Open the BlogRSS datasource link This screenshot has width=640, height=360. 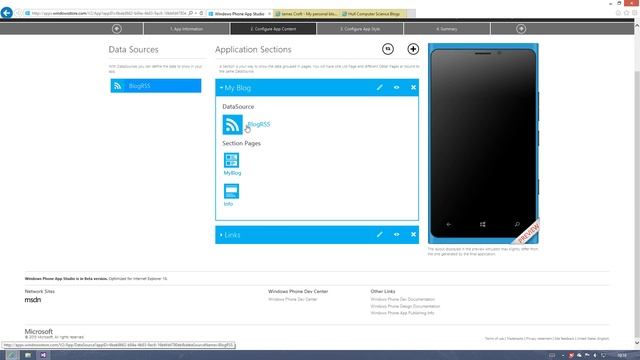pyautogui.click(x=259, y=124)
